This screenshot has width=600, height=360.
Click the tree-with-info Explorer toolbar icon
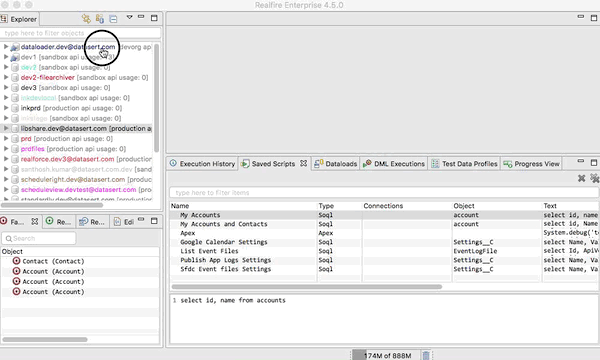pyautogui.click(x=100, y=18)
